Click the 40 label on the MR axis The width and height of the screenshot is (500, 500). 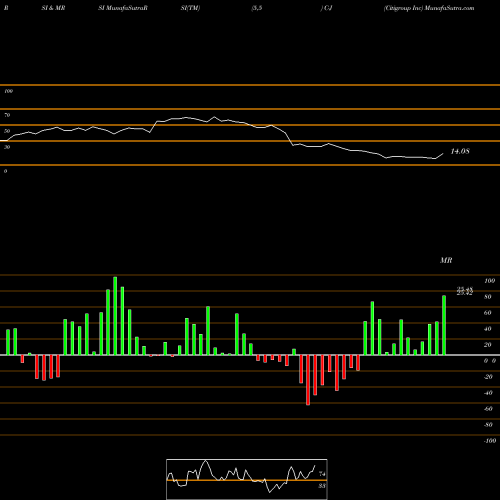click(488, 329)
